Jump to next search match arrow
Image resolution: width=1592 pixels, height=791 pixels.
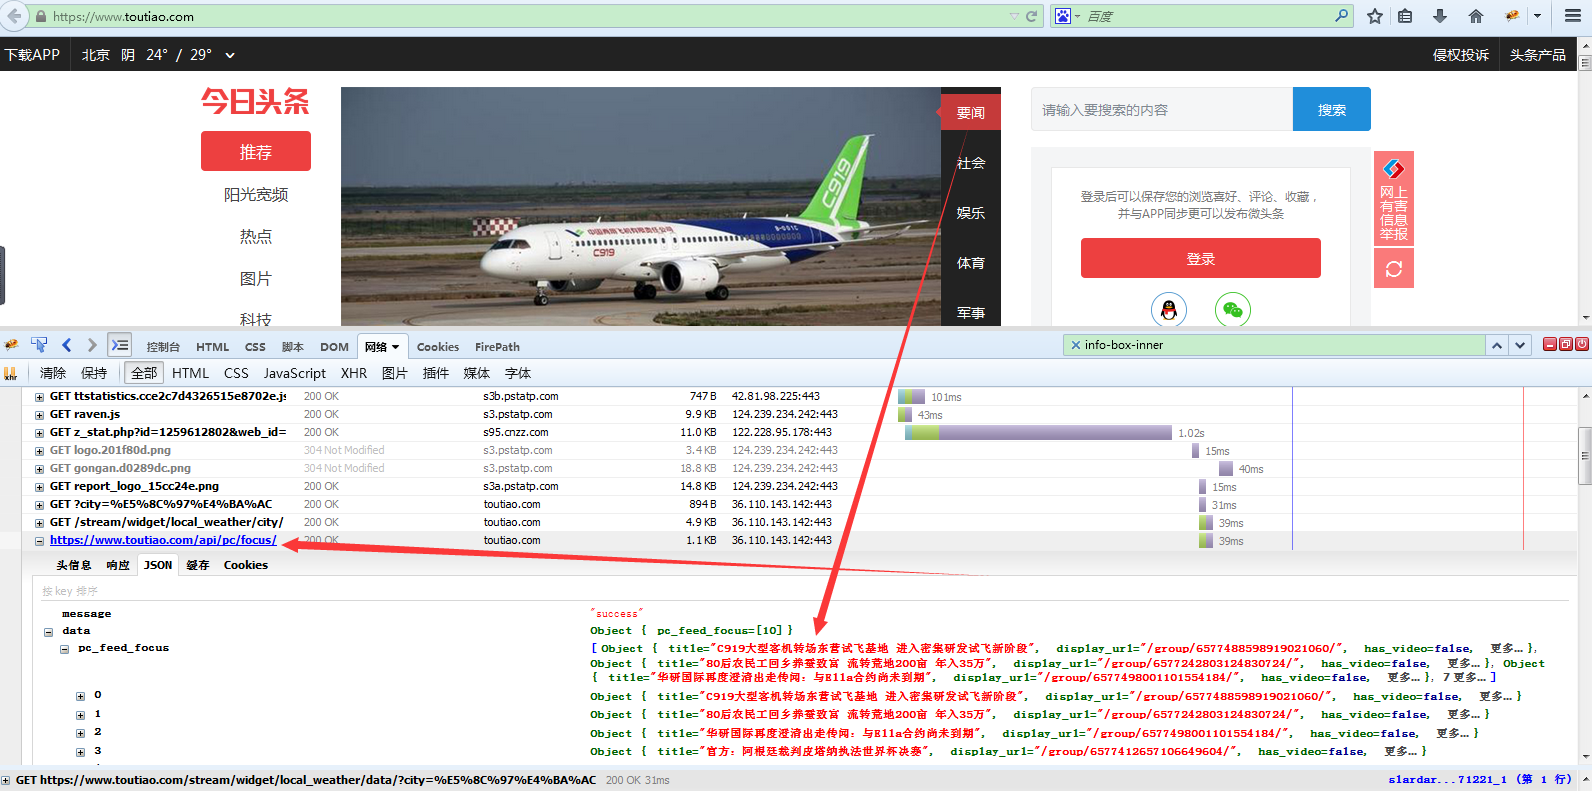(1520, 345)
